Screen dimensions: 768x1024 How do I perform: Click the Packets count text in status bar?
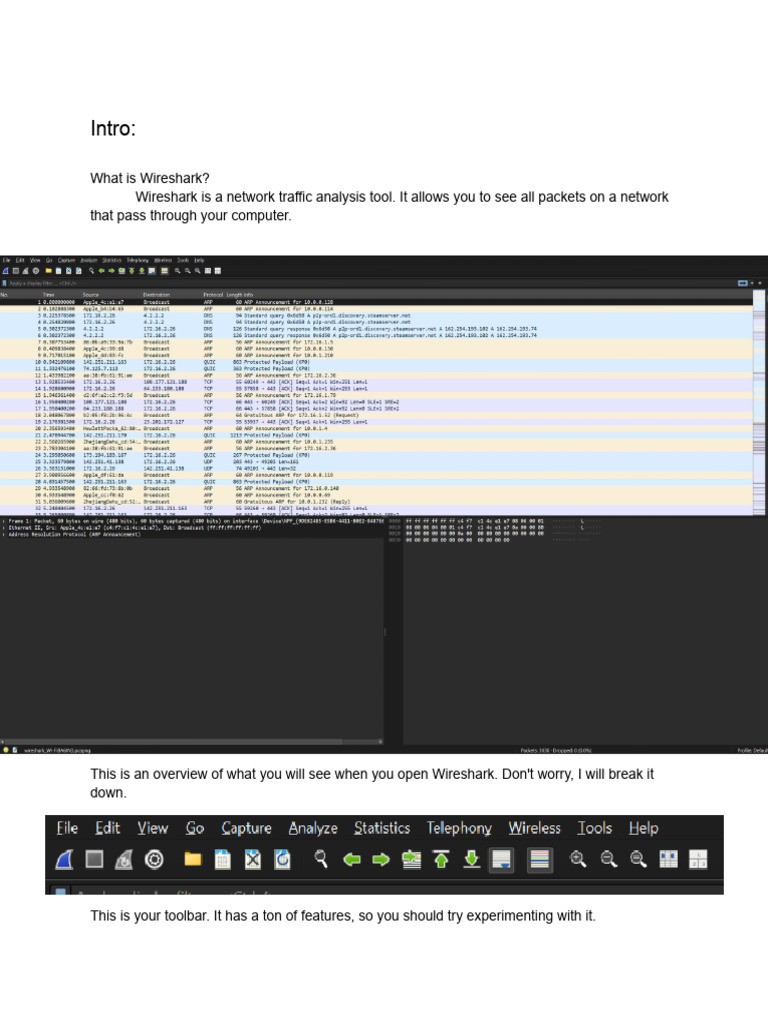(555, 750)
